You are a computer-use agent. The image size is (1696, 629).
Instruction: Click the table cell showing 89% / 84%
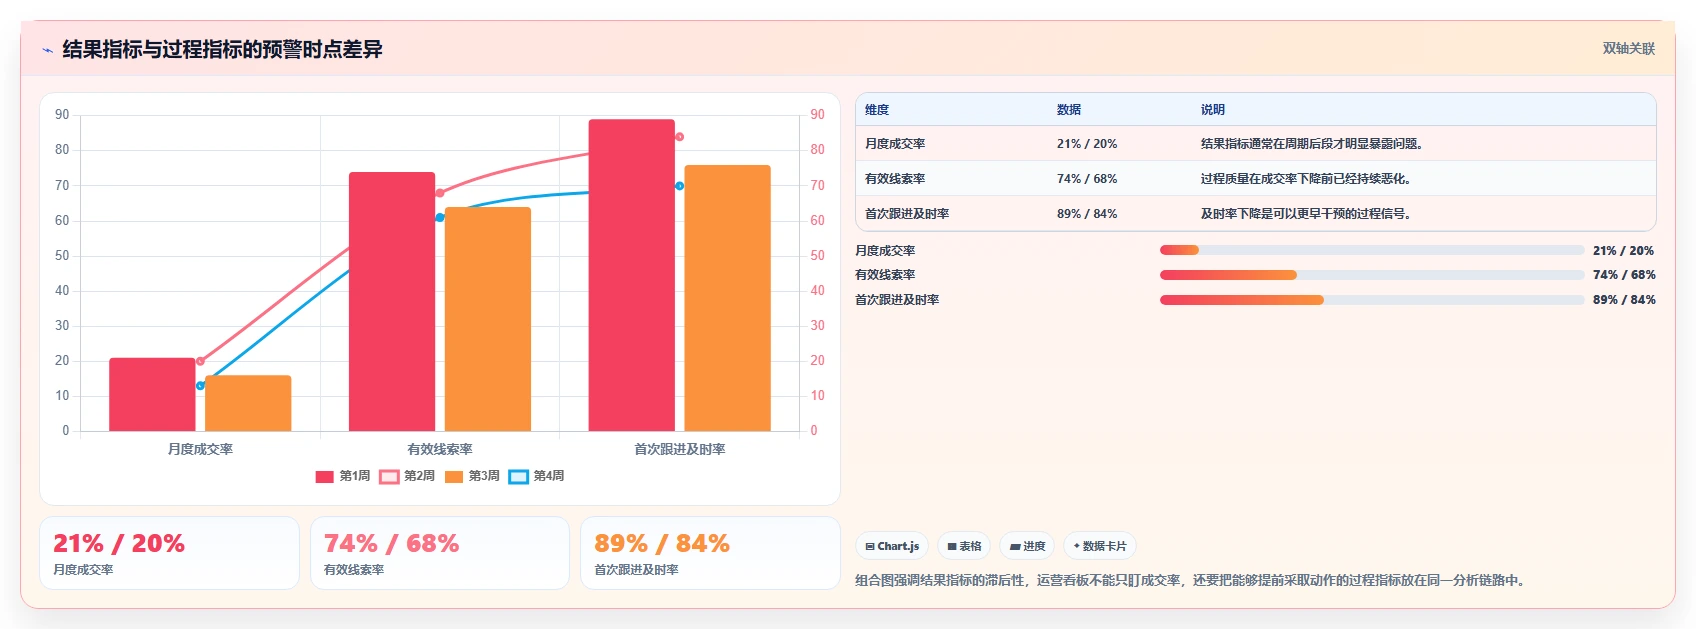1087,214
